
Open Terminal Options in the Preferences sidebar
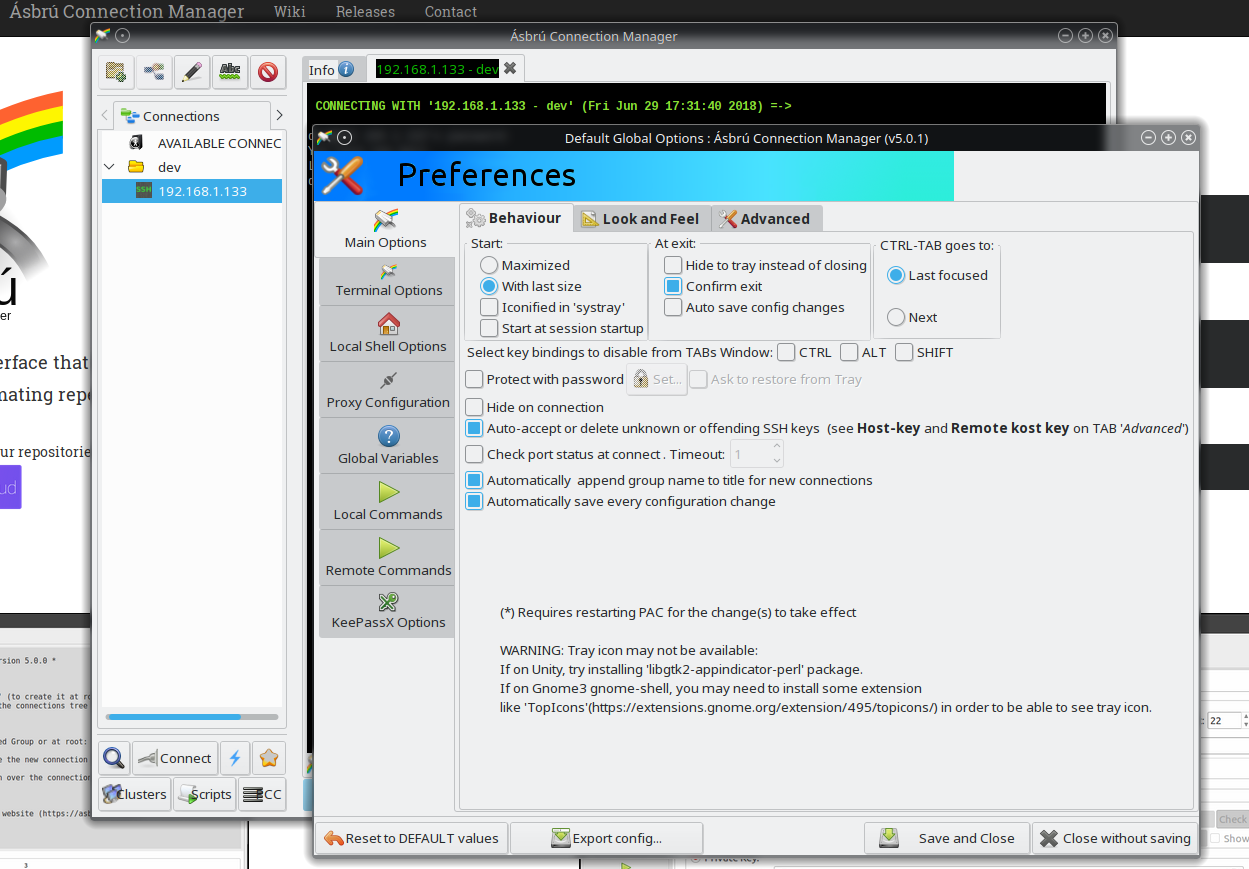[386, 280]
